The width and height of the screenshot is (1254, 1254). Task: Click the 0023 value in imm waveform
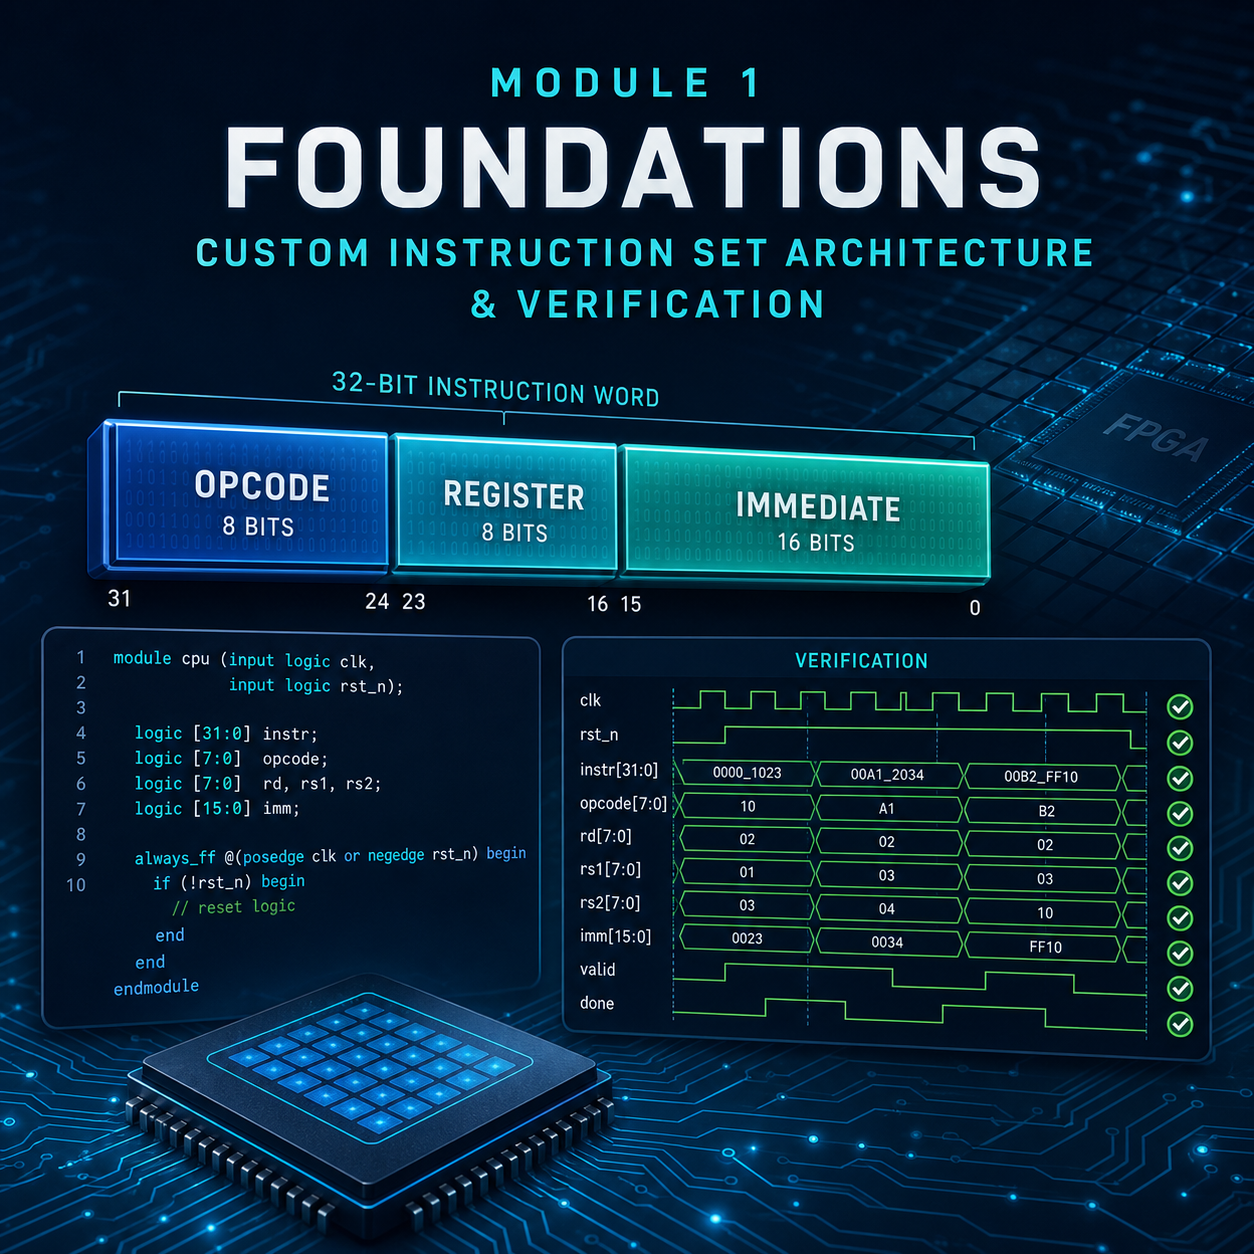tap(747, 939)
